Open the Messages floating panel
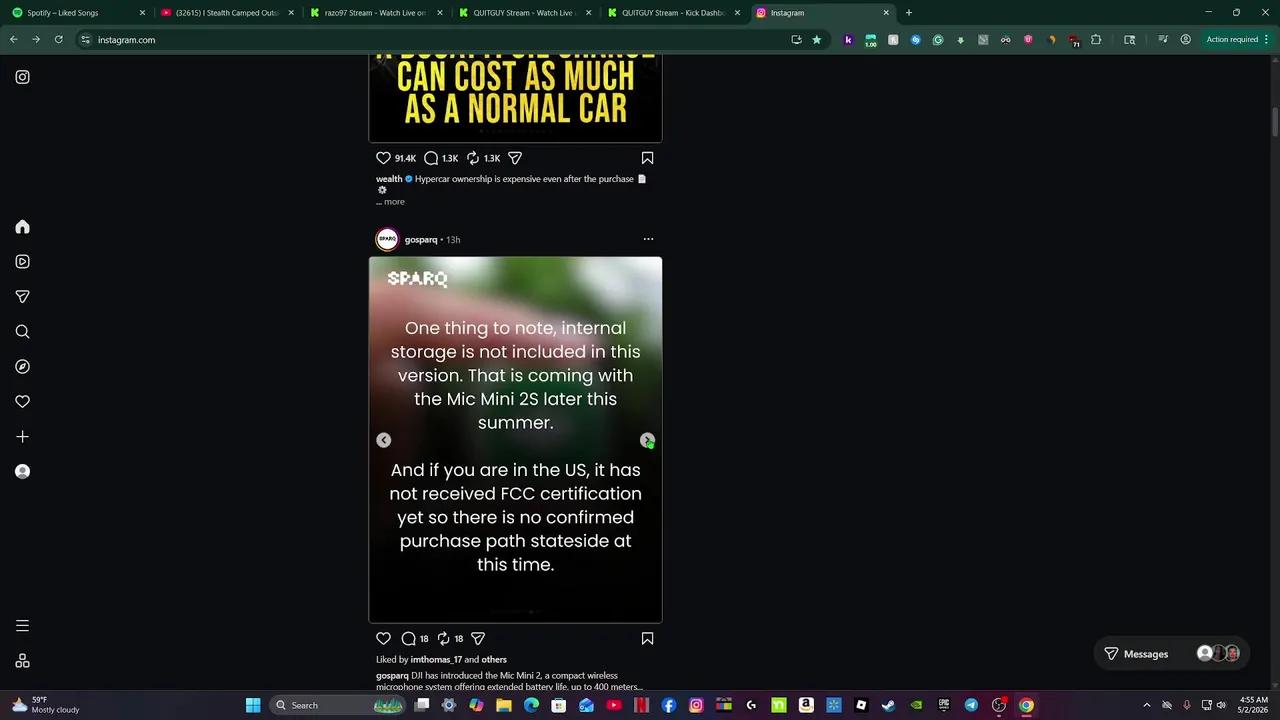 coord(1171,654)
